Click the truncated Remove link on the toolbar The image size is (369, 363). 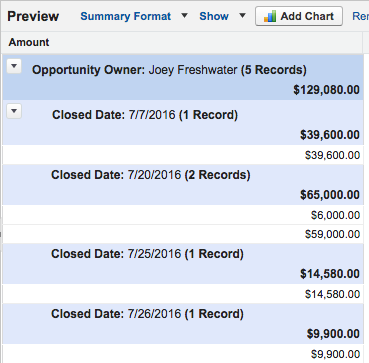pos(360,16)
